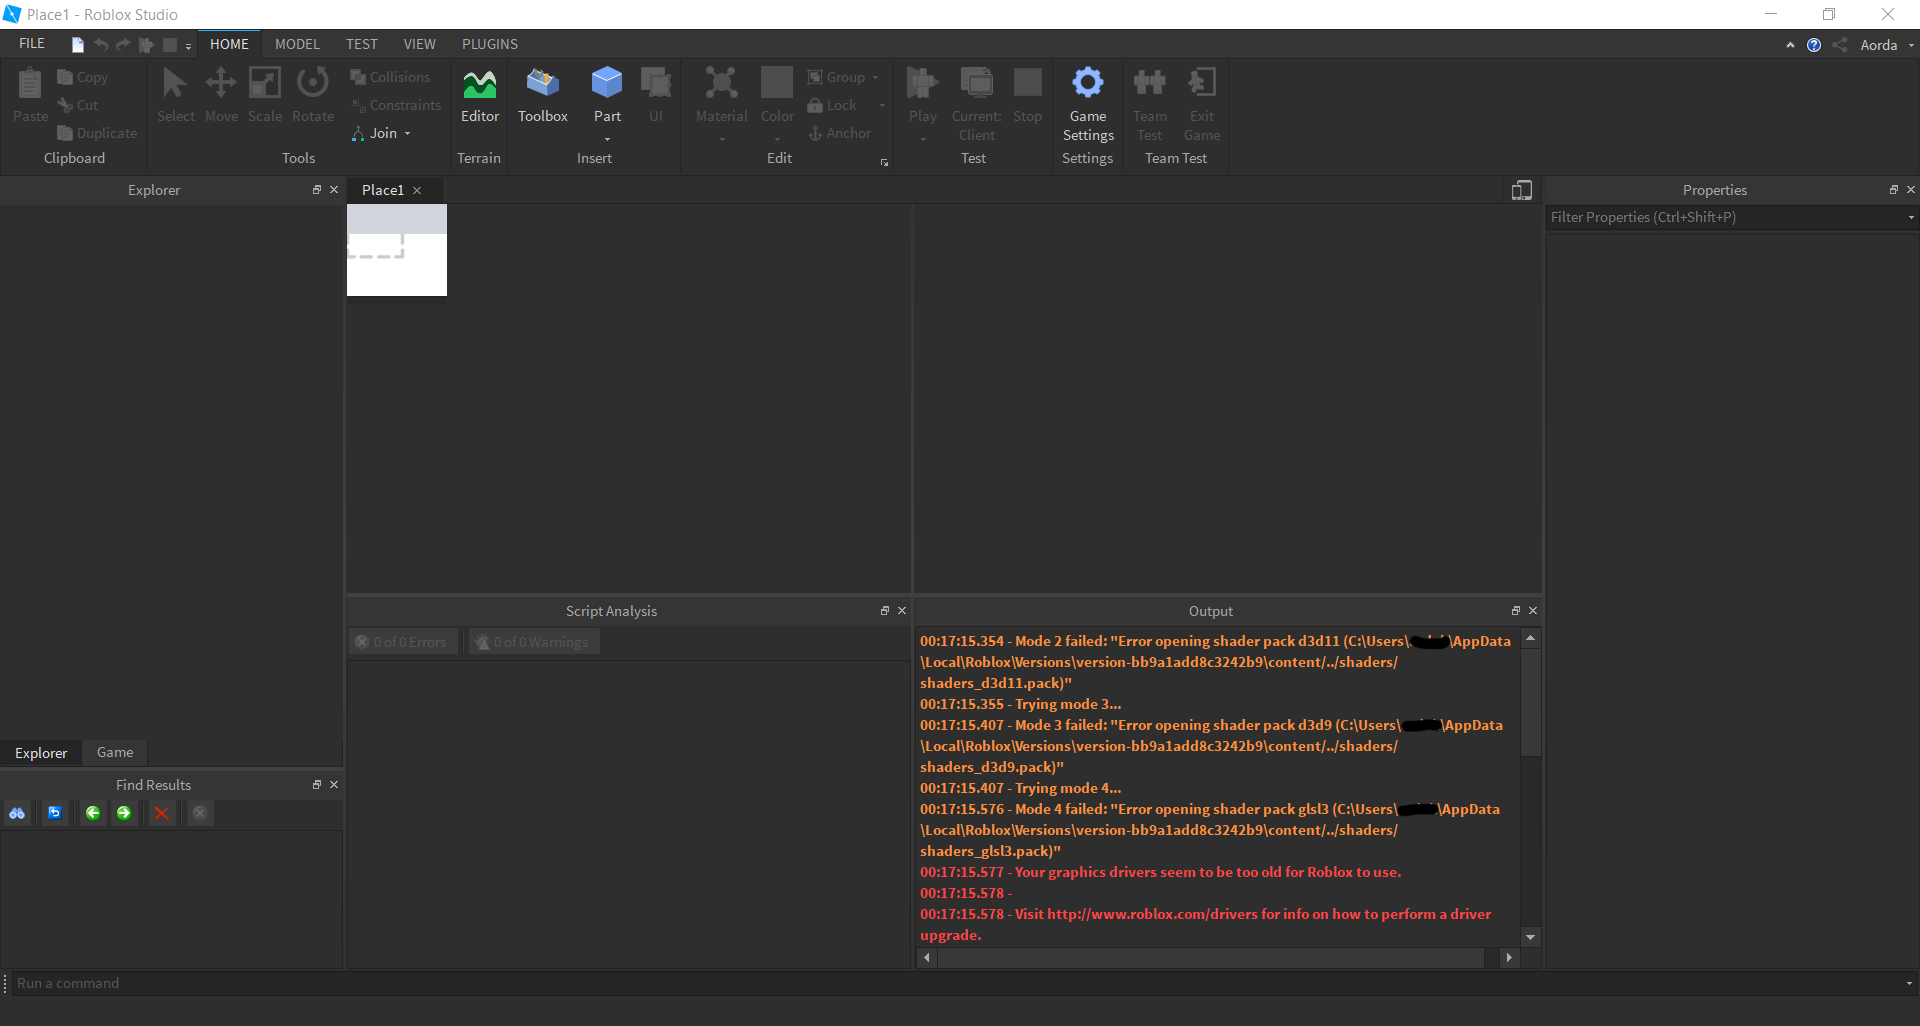Start a Team Test session
Screen dimensions: 1920x1026
pyautogui.click(x=1150, y=104)
